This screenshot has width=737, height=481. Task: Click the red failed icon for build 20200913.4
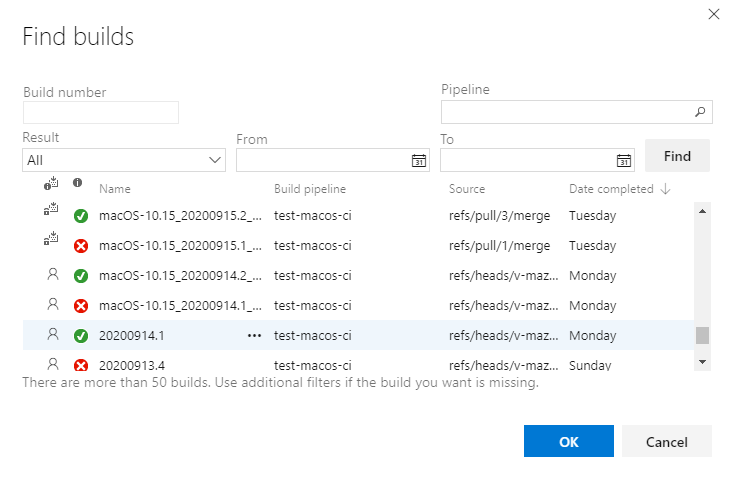point(81,366)
